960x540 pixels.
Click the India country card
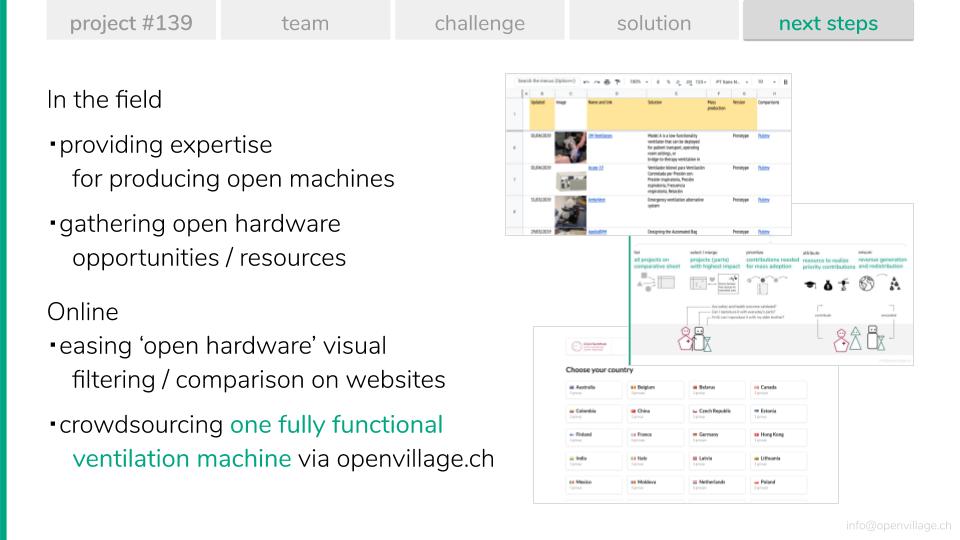click(593, 460)
